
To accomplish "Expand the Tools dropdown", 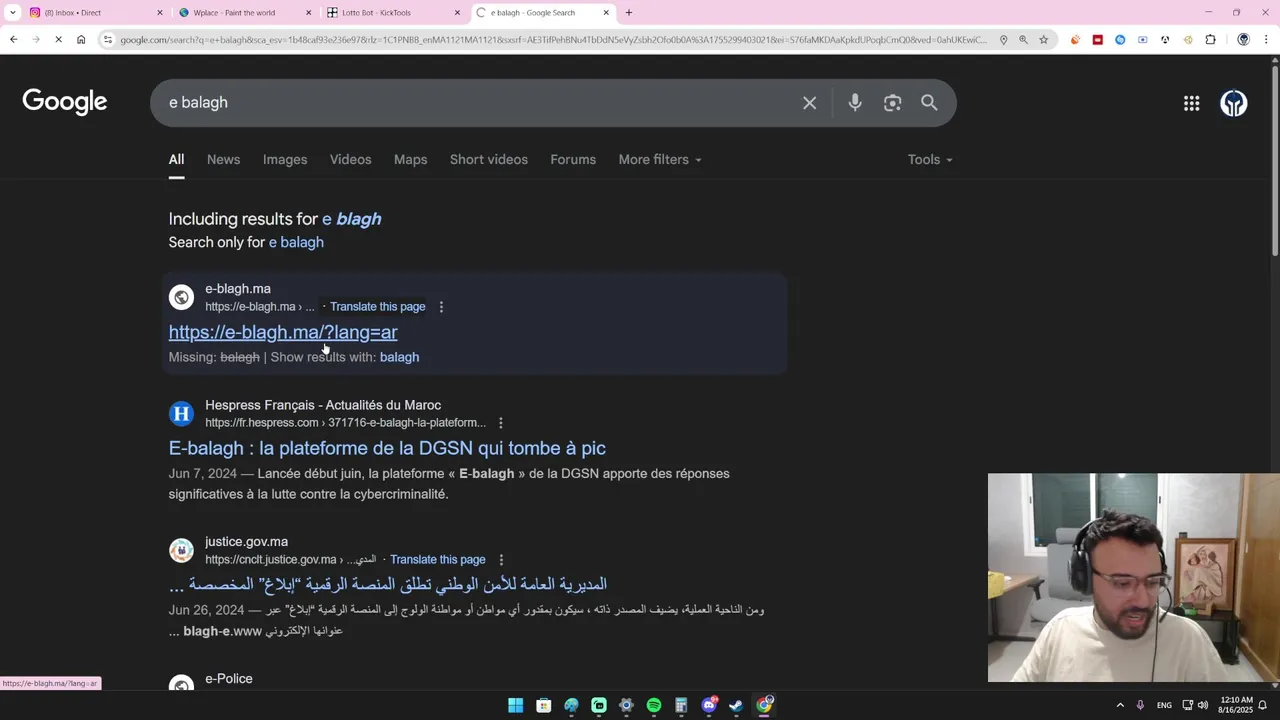I will pyautogui.click(x=930, y=160).
